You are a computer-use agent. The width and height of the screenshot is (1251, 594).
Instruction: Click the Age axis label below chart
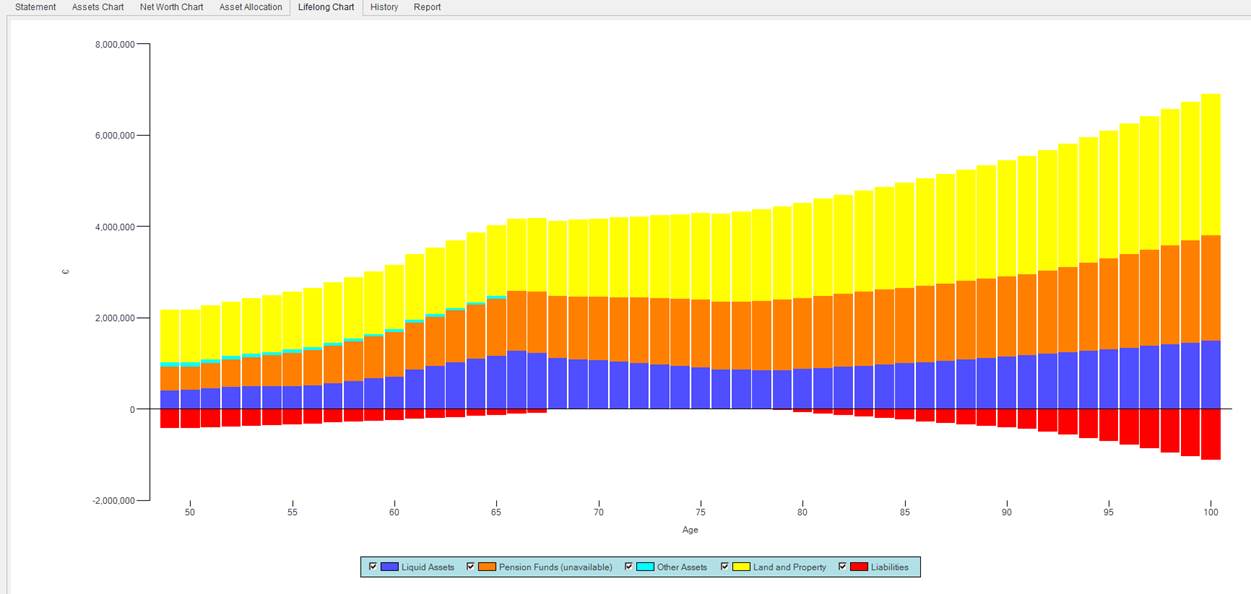(690, 530)
